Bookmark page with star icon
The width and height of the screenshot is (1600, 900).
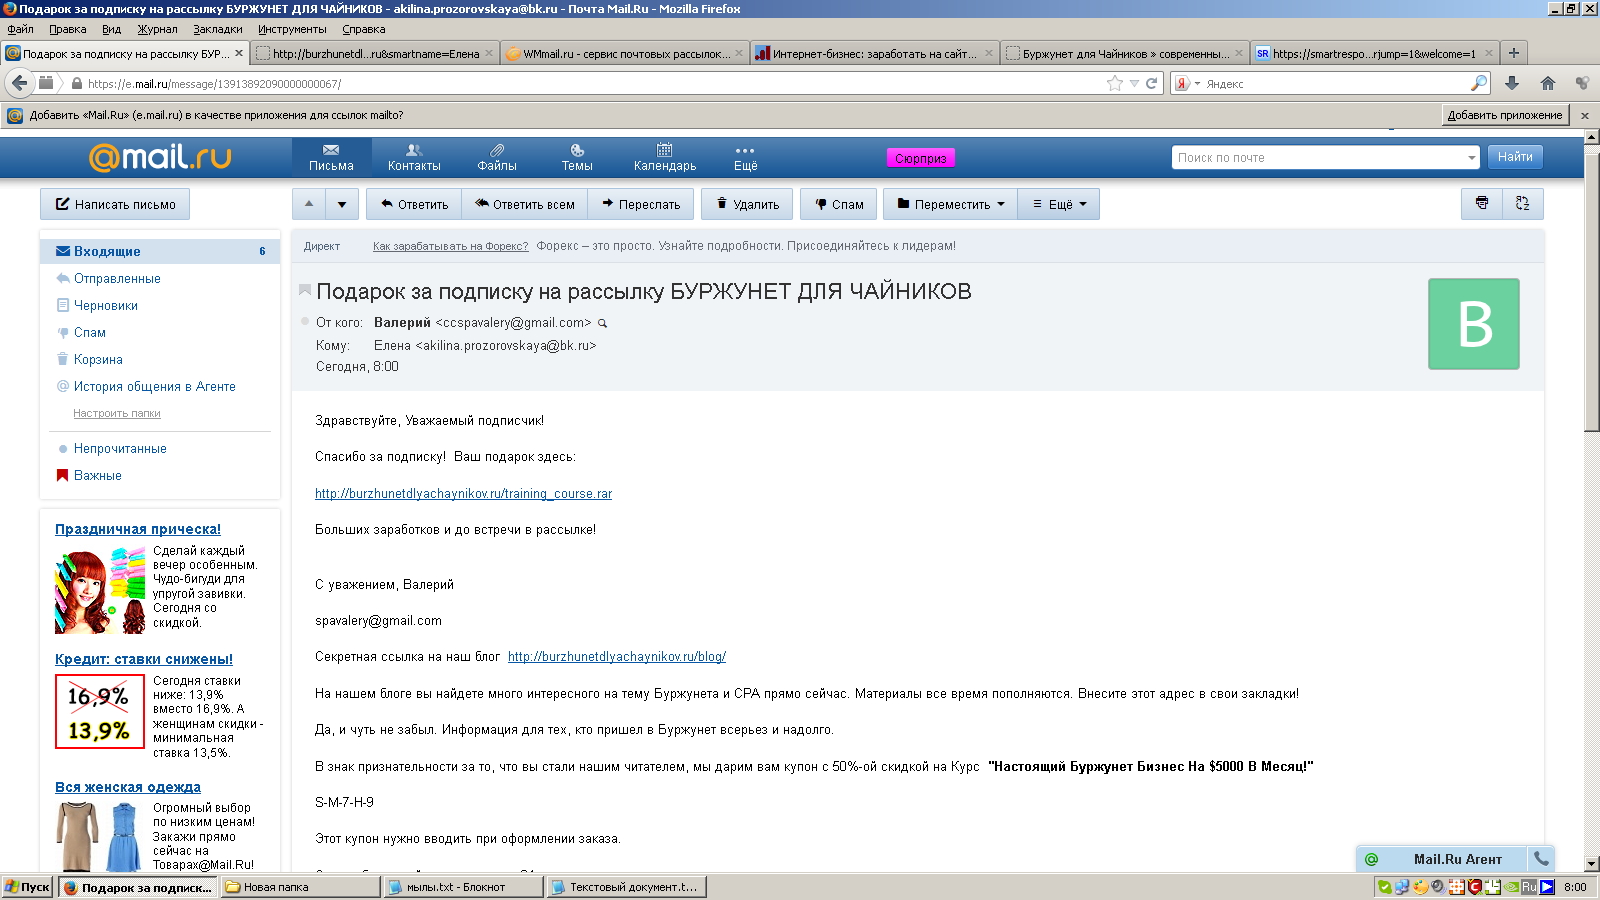coord(1115,83)
